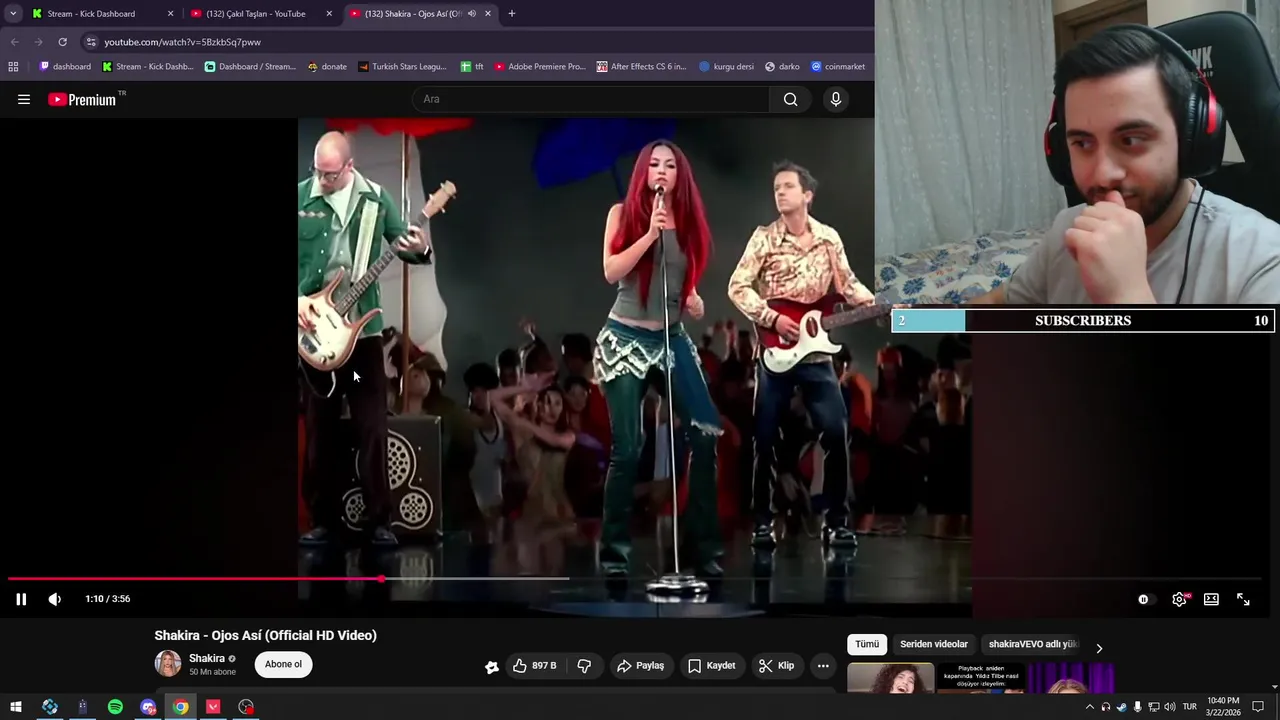Screen dimensions: 1280x720
Task: Open the darko bookmark
Action: [782, 67]
